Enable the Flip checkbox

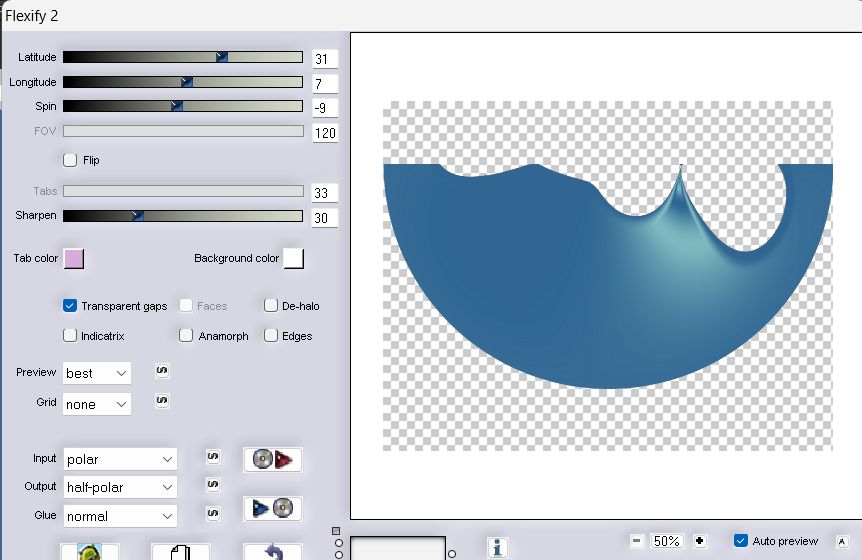[70, 160]
